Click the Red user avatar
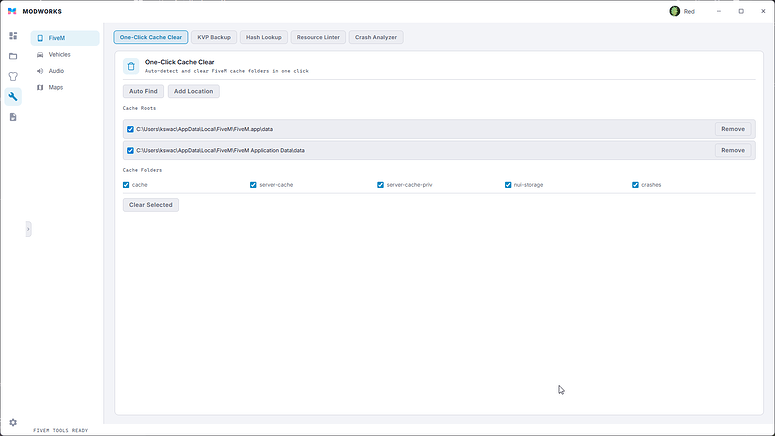Image resolution: width=775 pixels, height=436 pixels. pyautogui.click(x=674, y=11)
